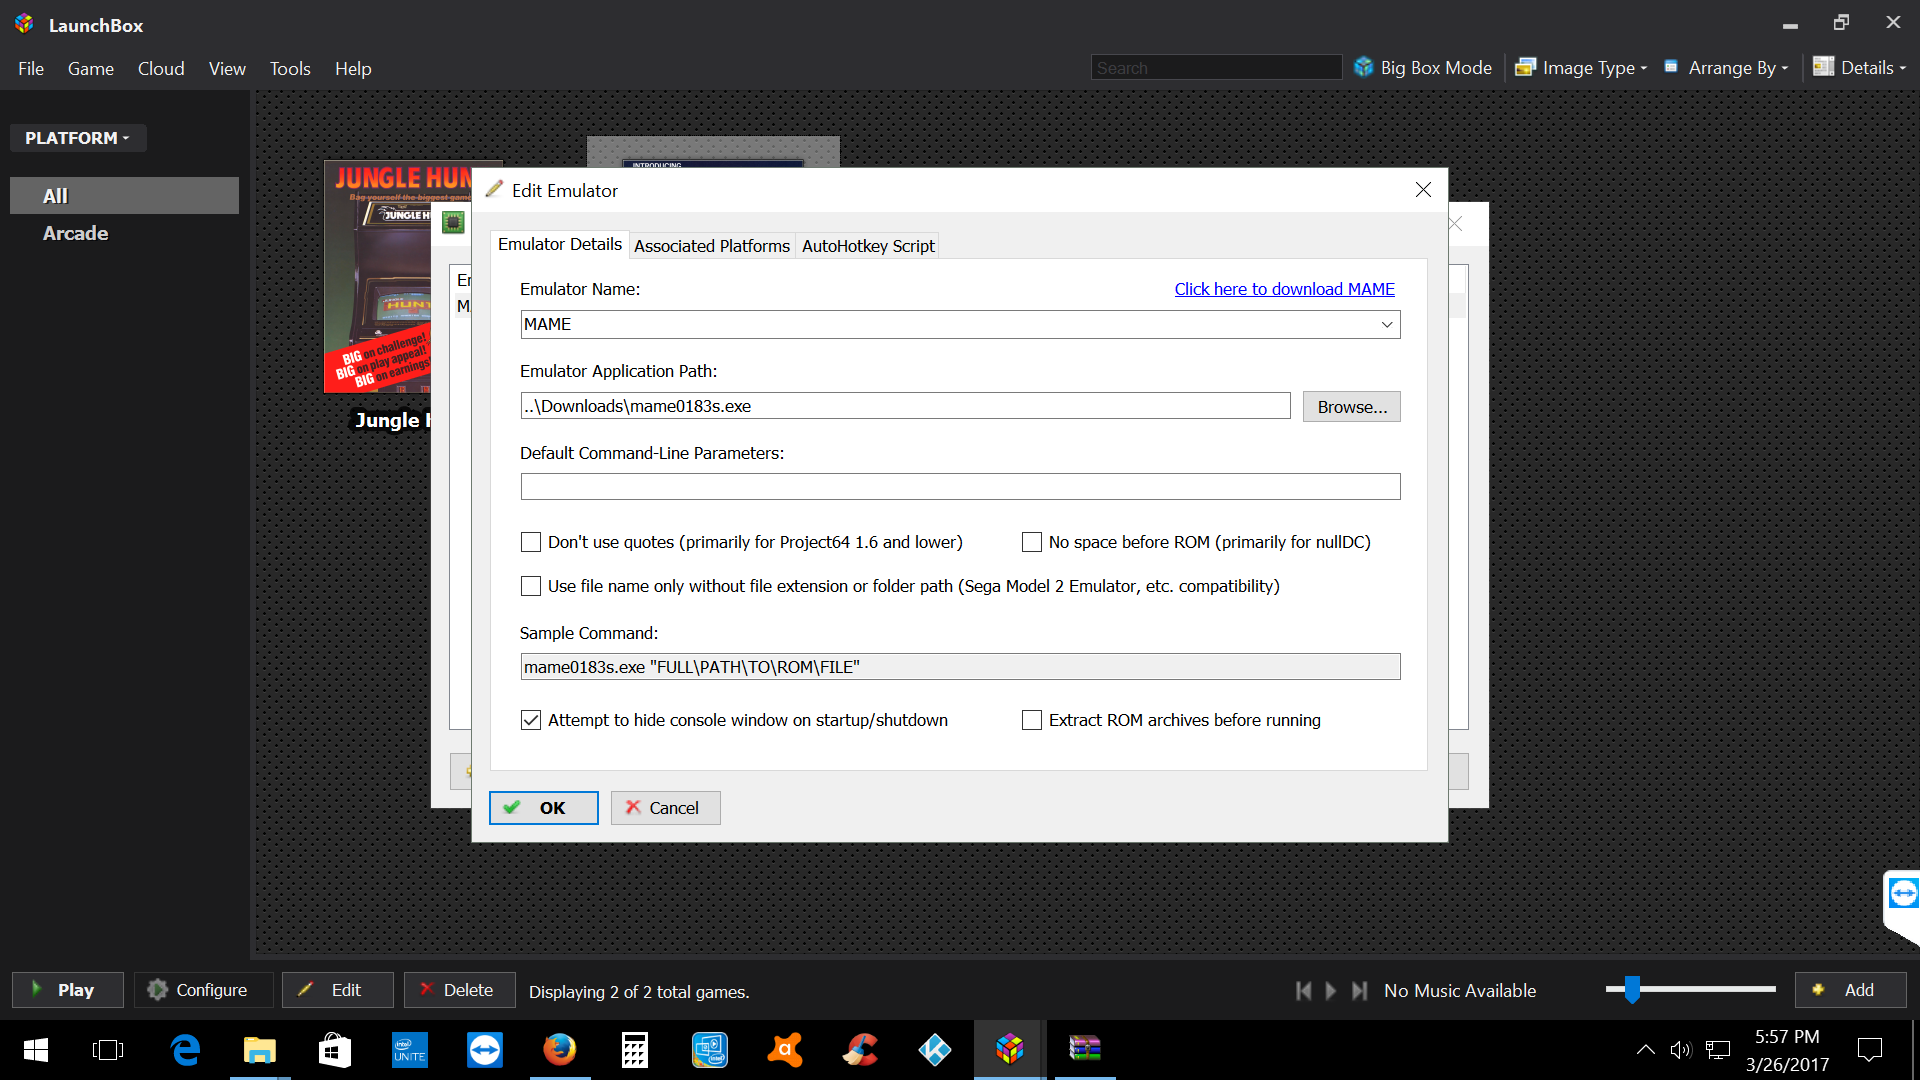Open Calculator from taskbar
Image resolution: width=1920 pixels, height=1080 pixels.
(x=635, y=1050)
